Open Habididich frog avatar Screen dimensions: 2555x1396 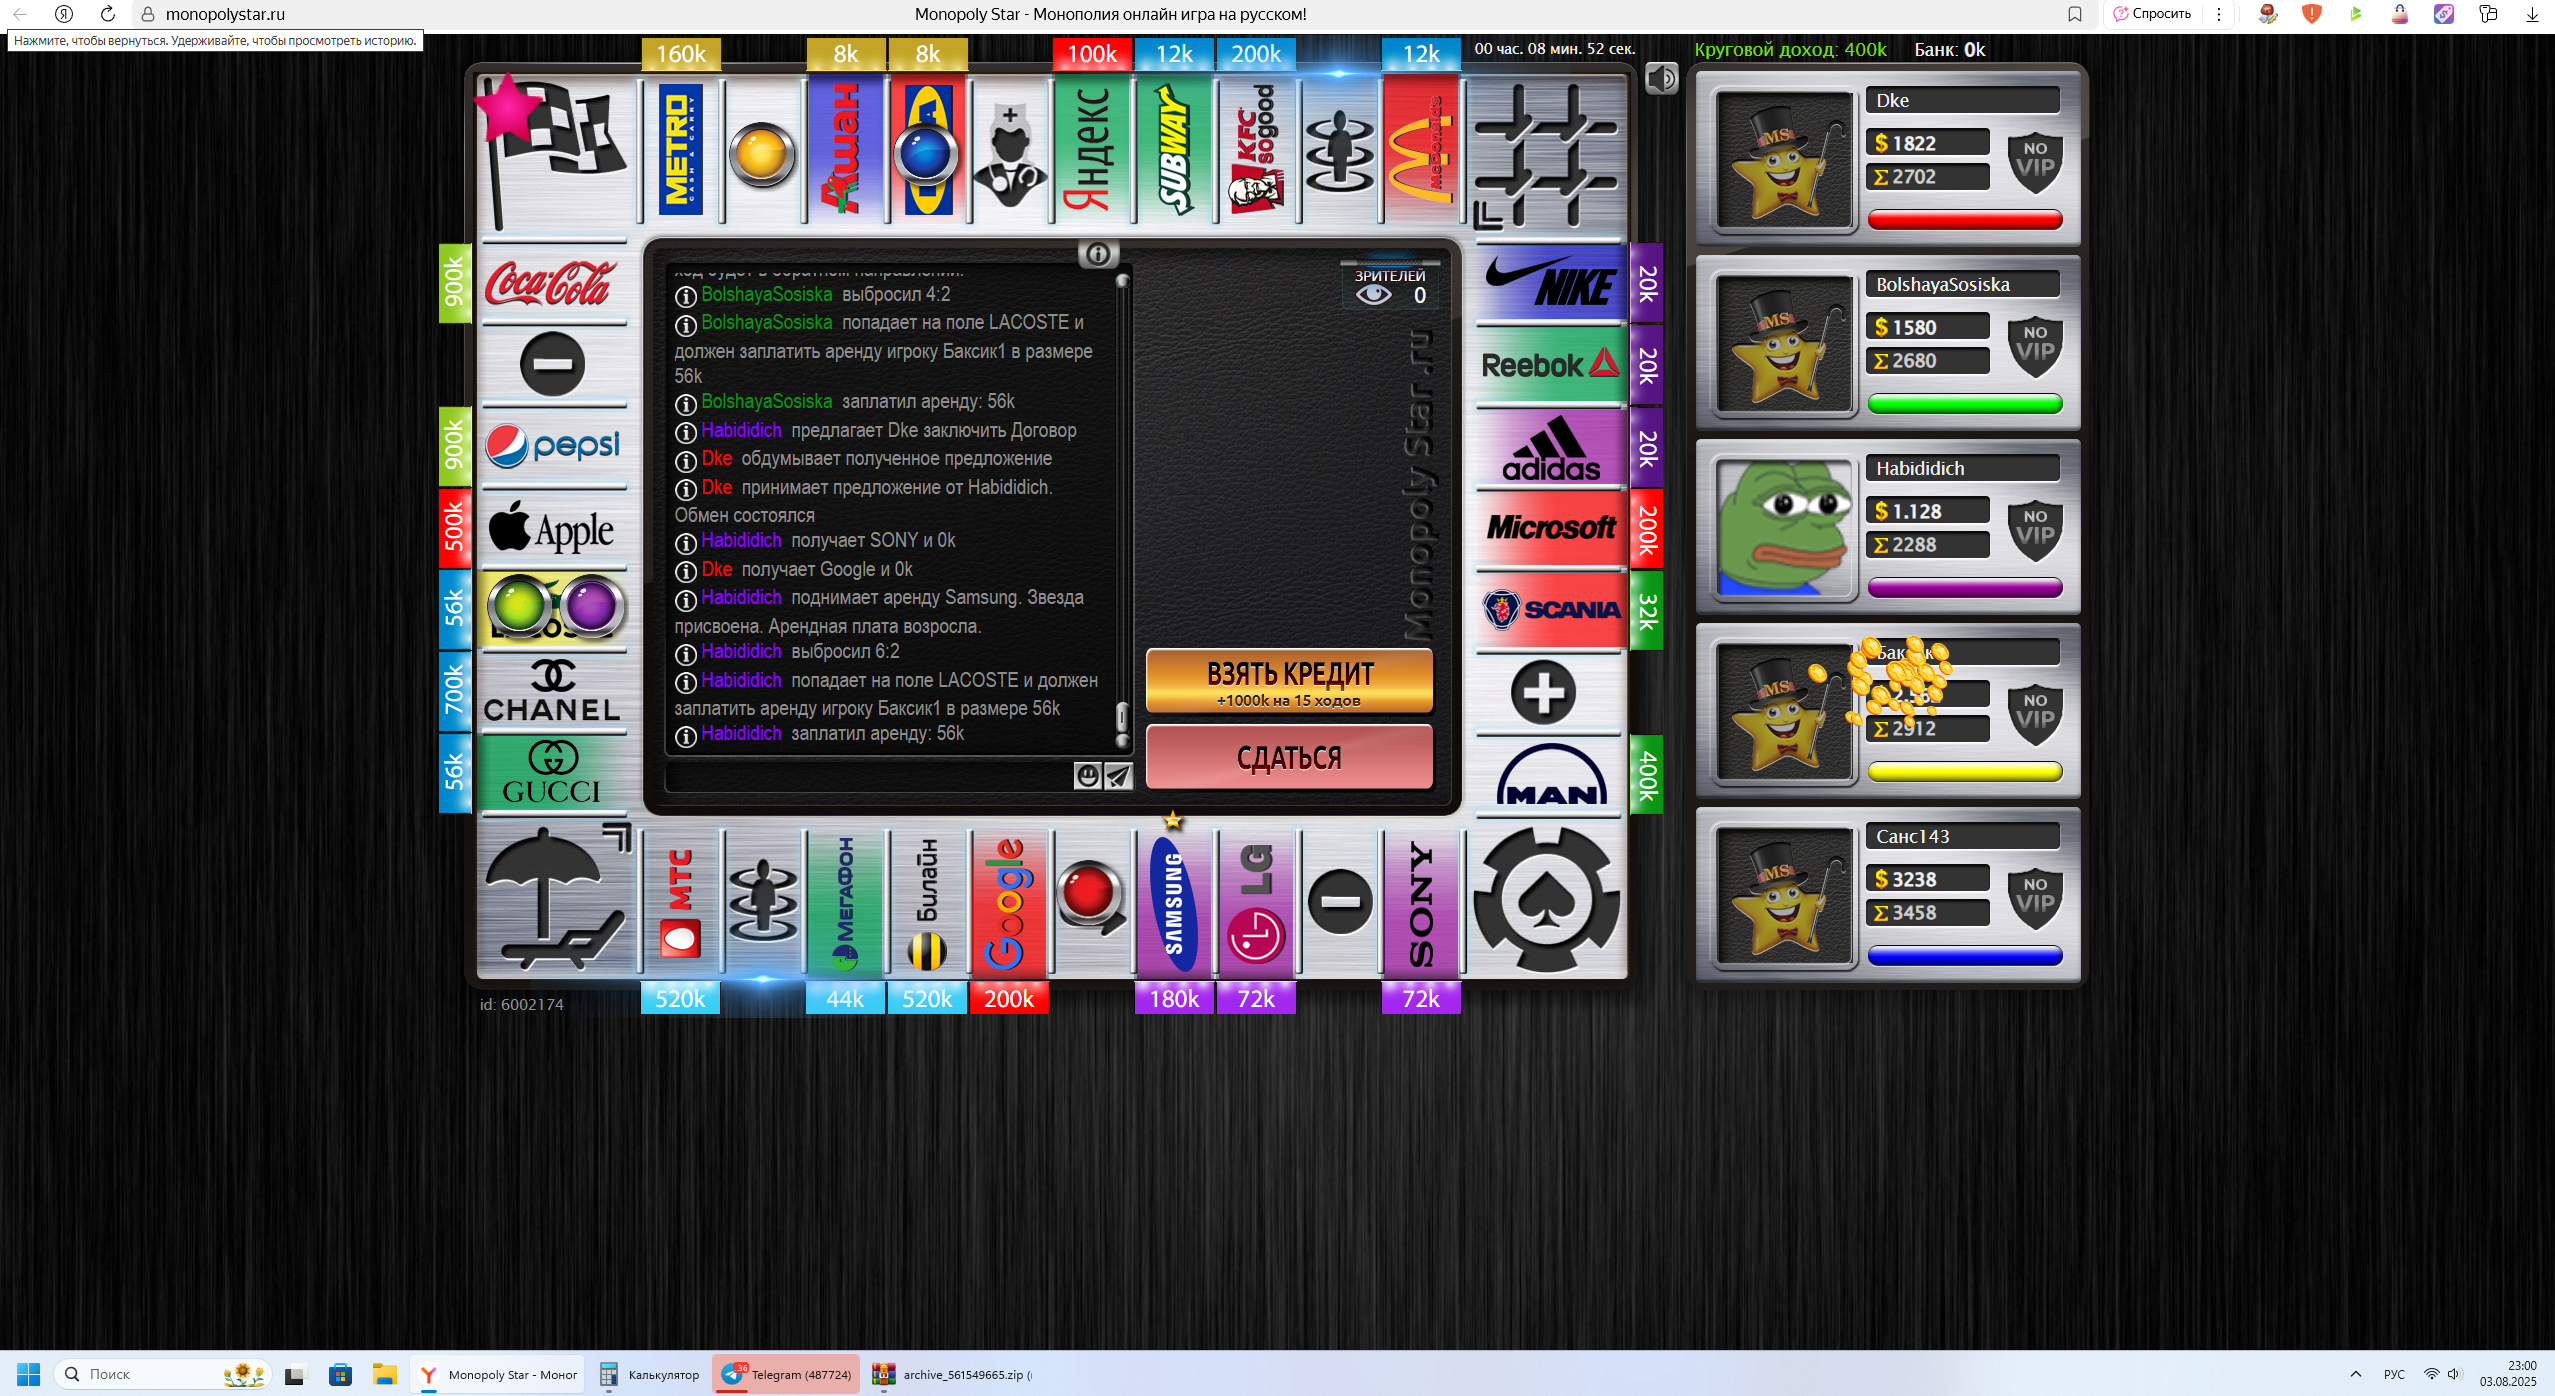1783,528
